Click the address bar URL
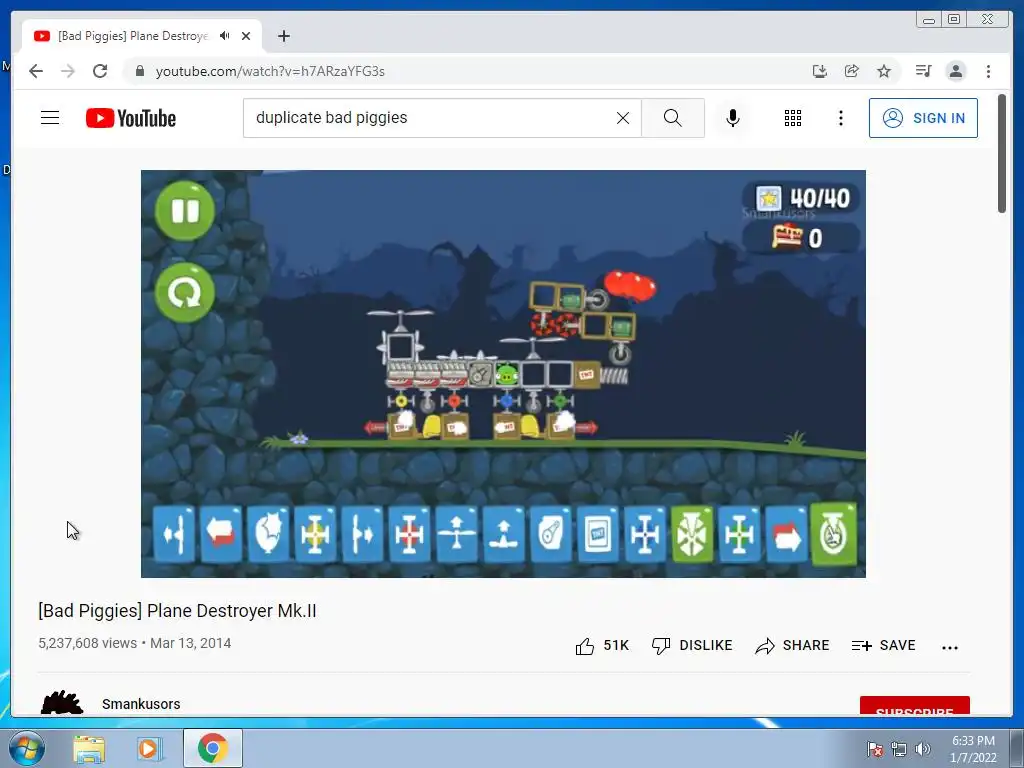1024x768 pixels. tap(270, 71)
